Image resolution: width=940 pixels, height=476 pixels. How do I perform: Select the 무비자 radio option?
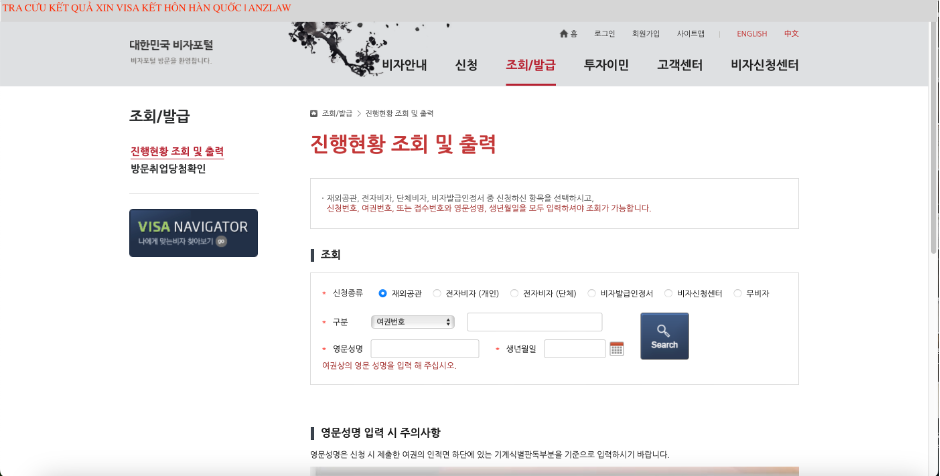click(x=738, y=294)
